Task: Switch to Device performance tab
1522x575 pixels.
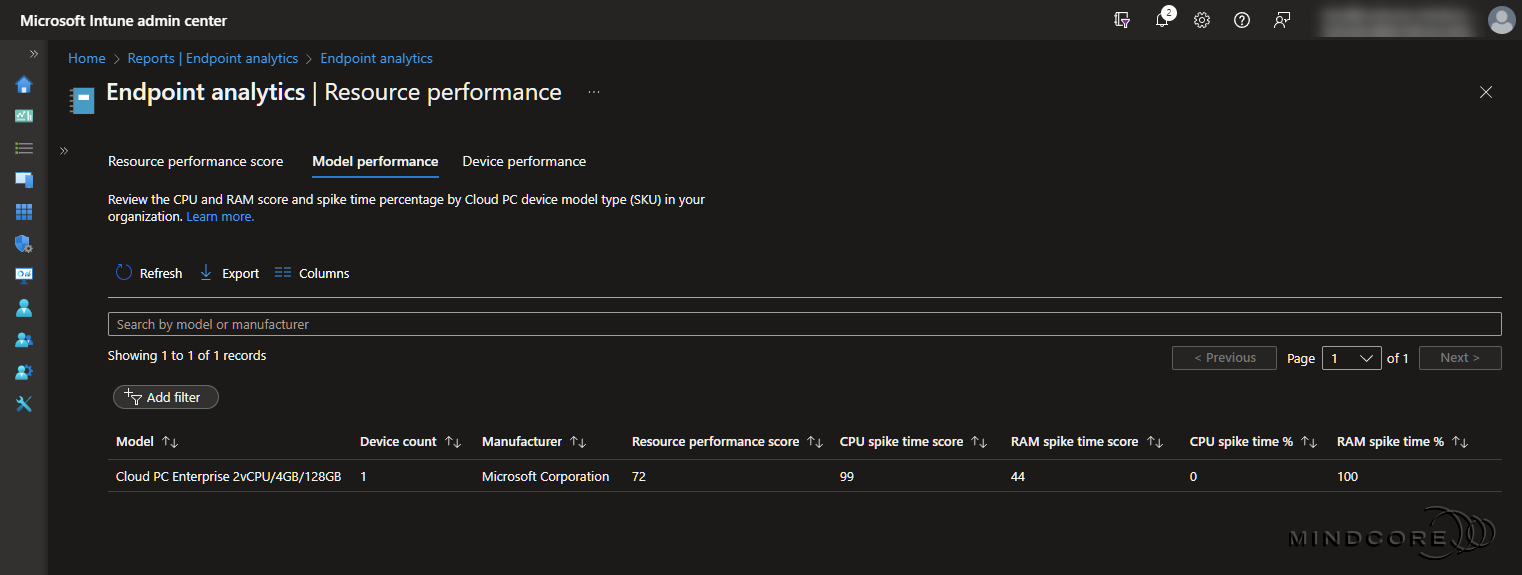Action: click(x=524, y=161)
